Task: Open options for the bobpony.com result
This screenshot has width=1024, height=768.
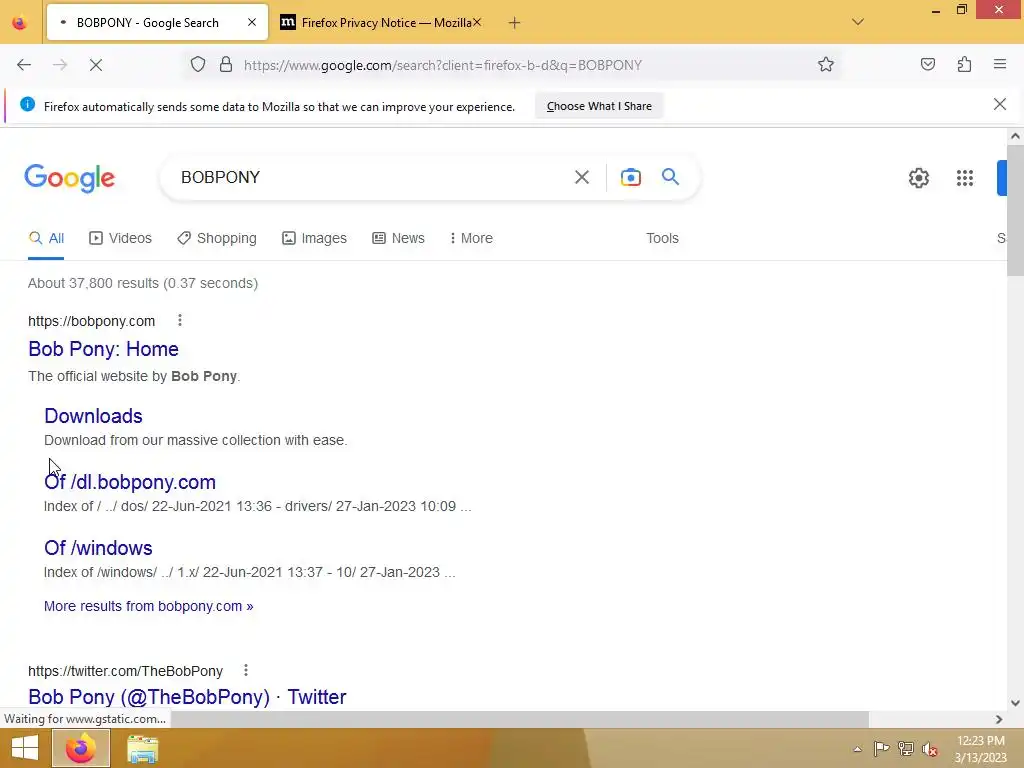Action: pyautogui.click(x=180, y=320)
